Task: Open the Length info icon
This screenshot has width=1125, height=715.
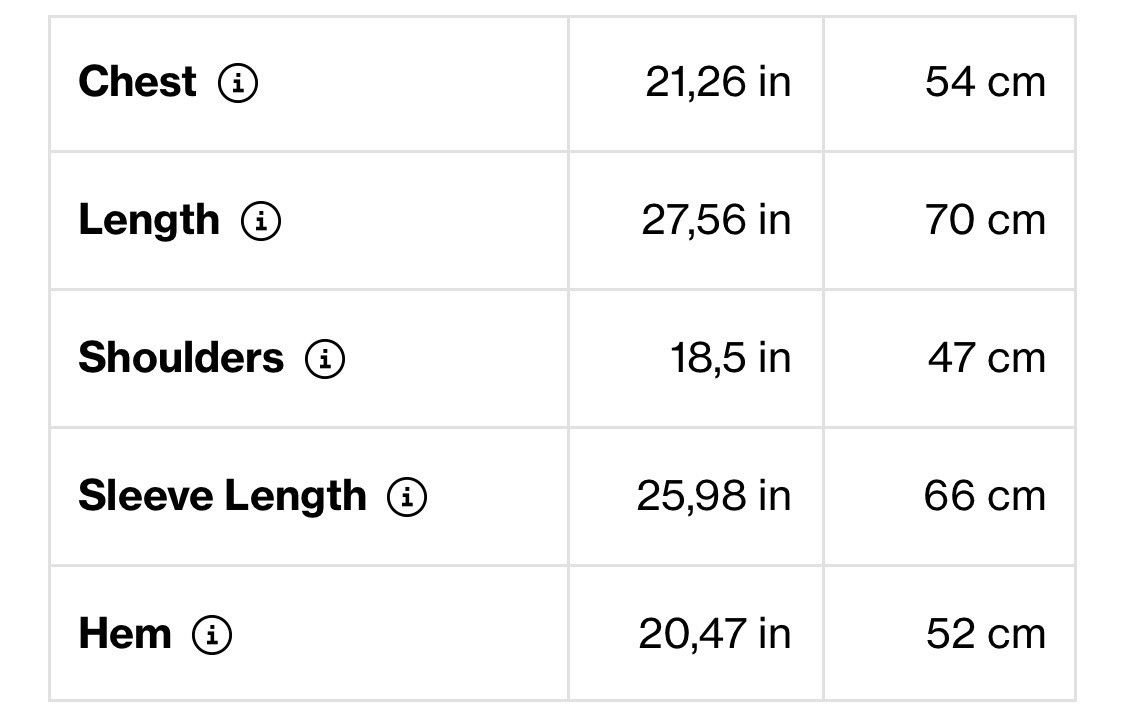Action: click(260, 221)
